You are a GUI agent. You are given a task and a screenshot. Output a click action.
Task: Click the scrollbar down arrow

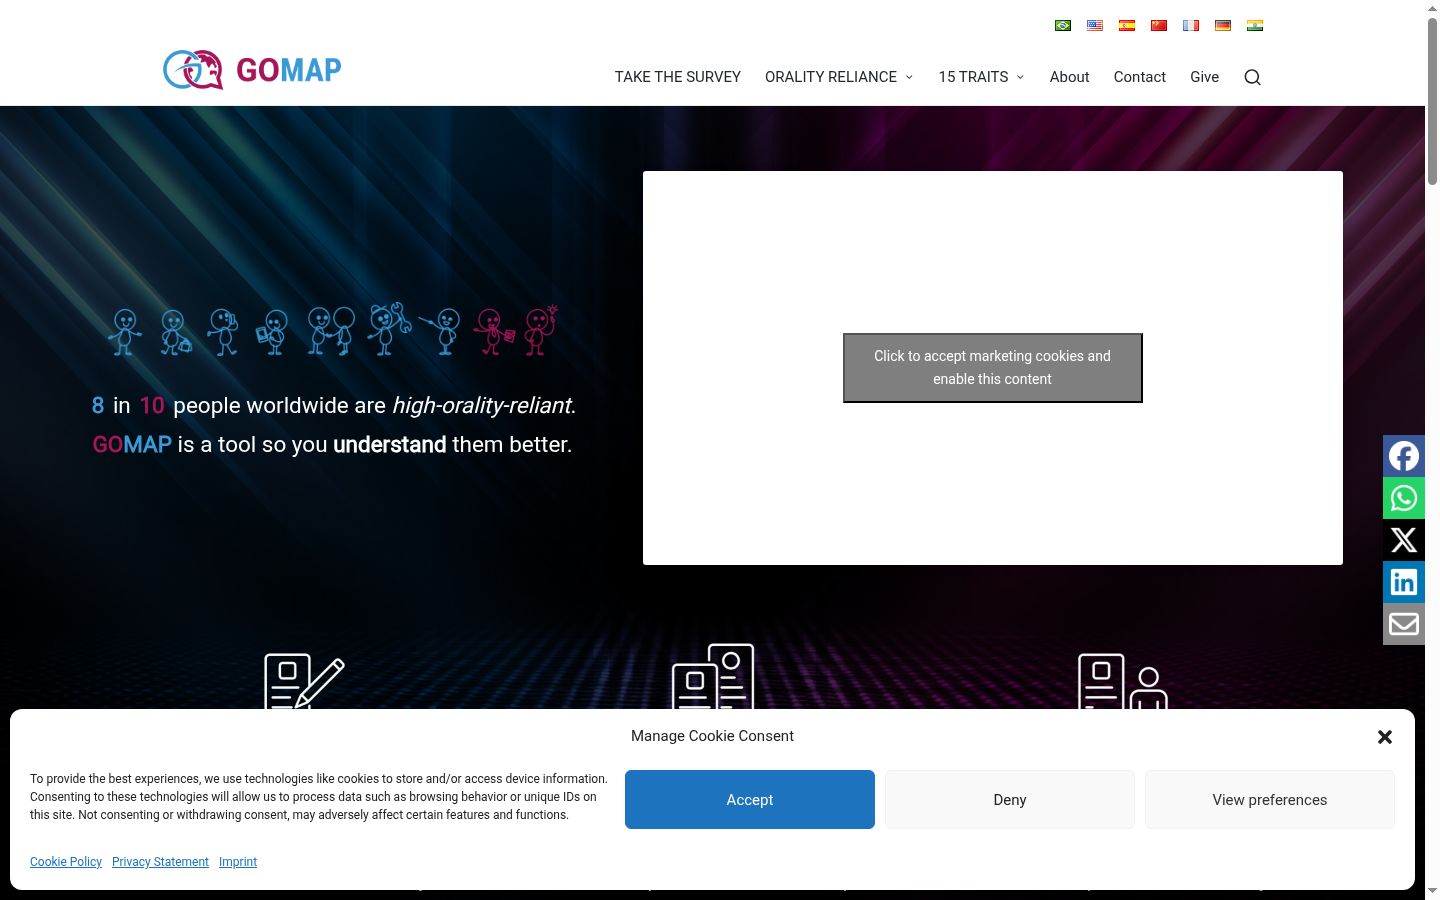tap(1433, 891)
